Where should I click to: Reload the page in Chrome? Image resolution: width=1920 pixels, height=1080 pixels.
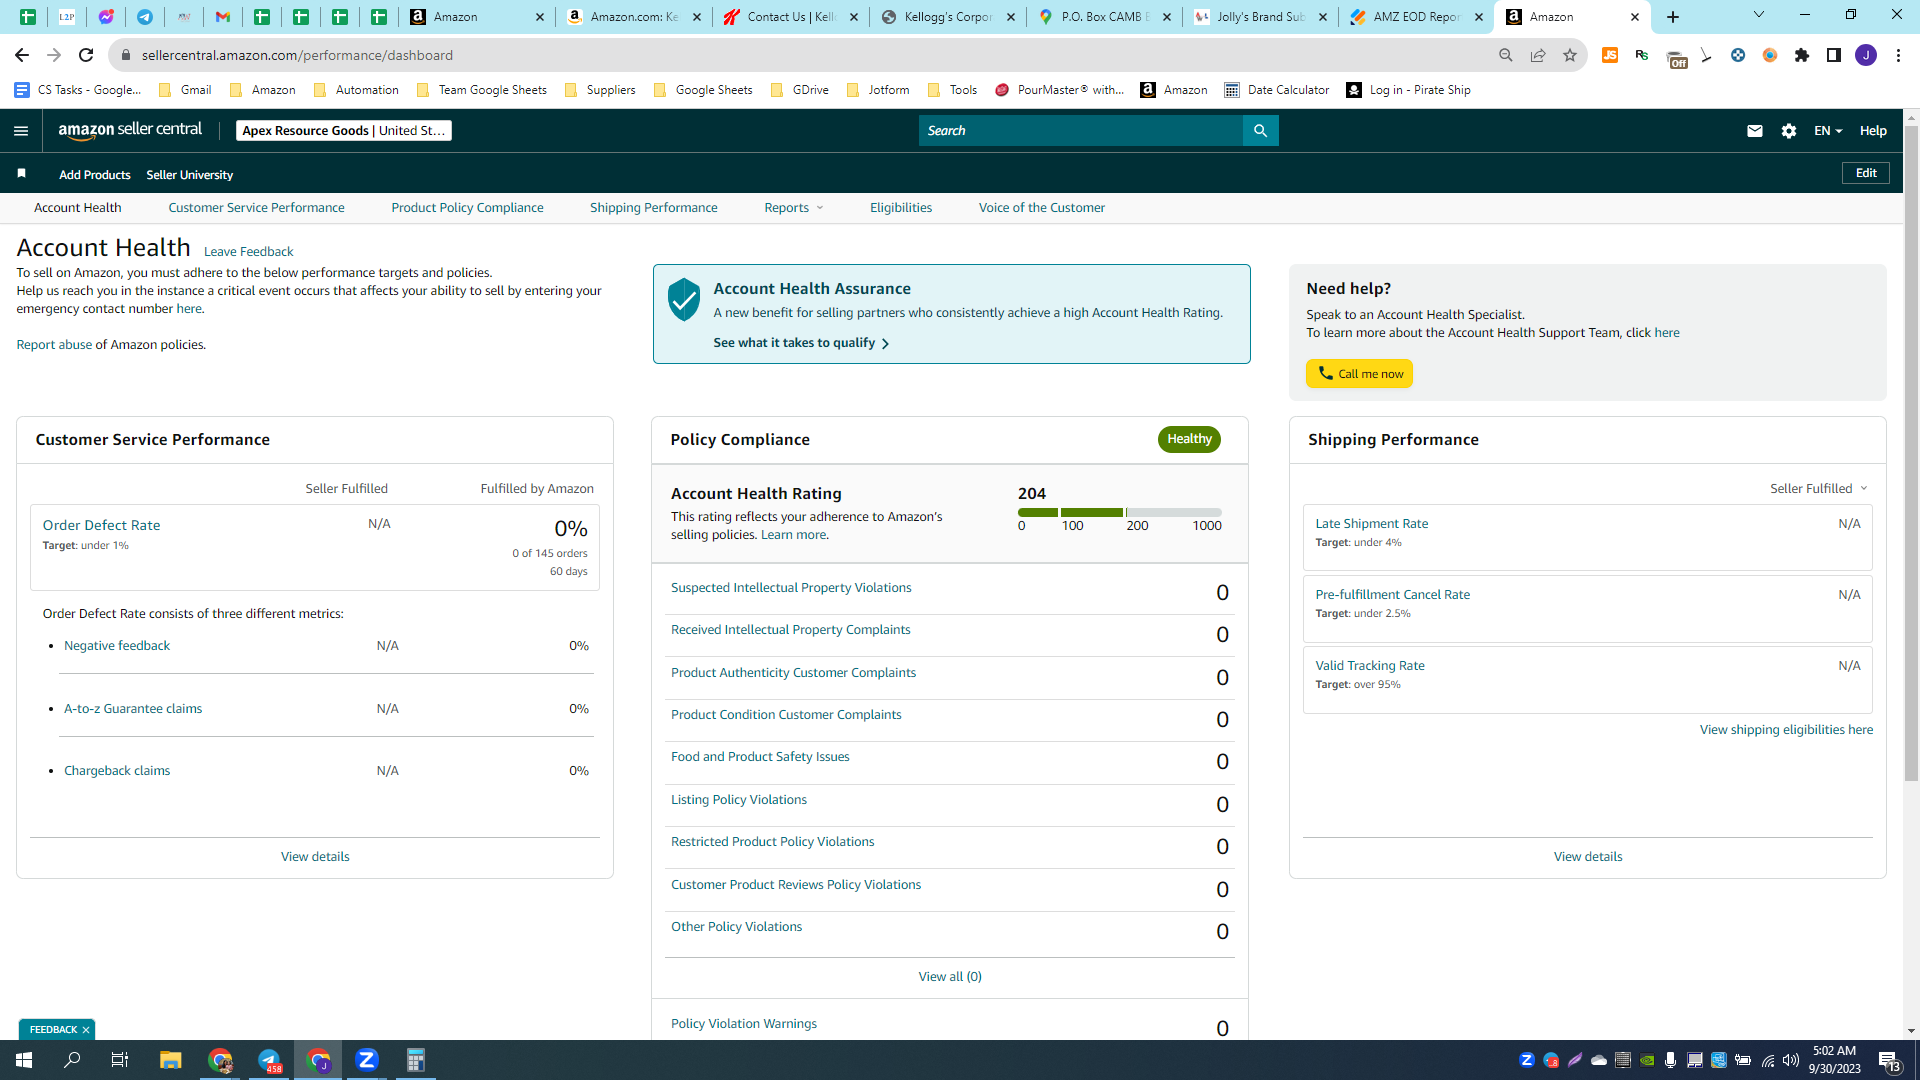[x=86, y=55]
